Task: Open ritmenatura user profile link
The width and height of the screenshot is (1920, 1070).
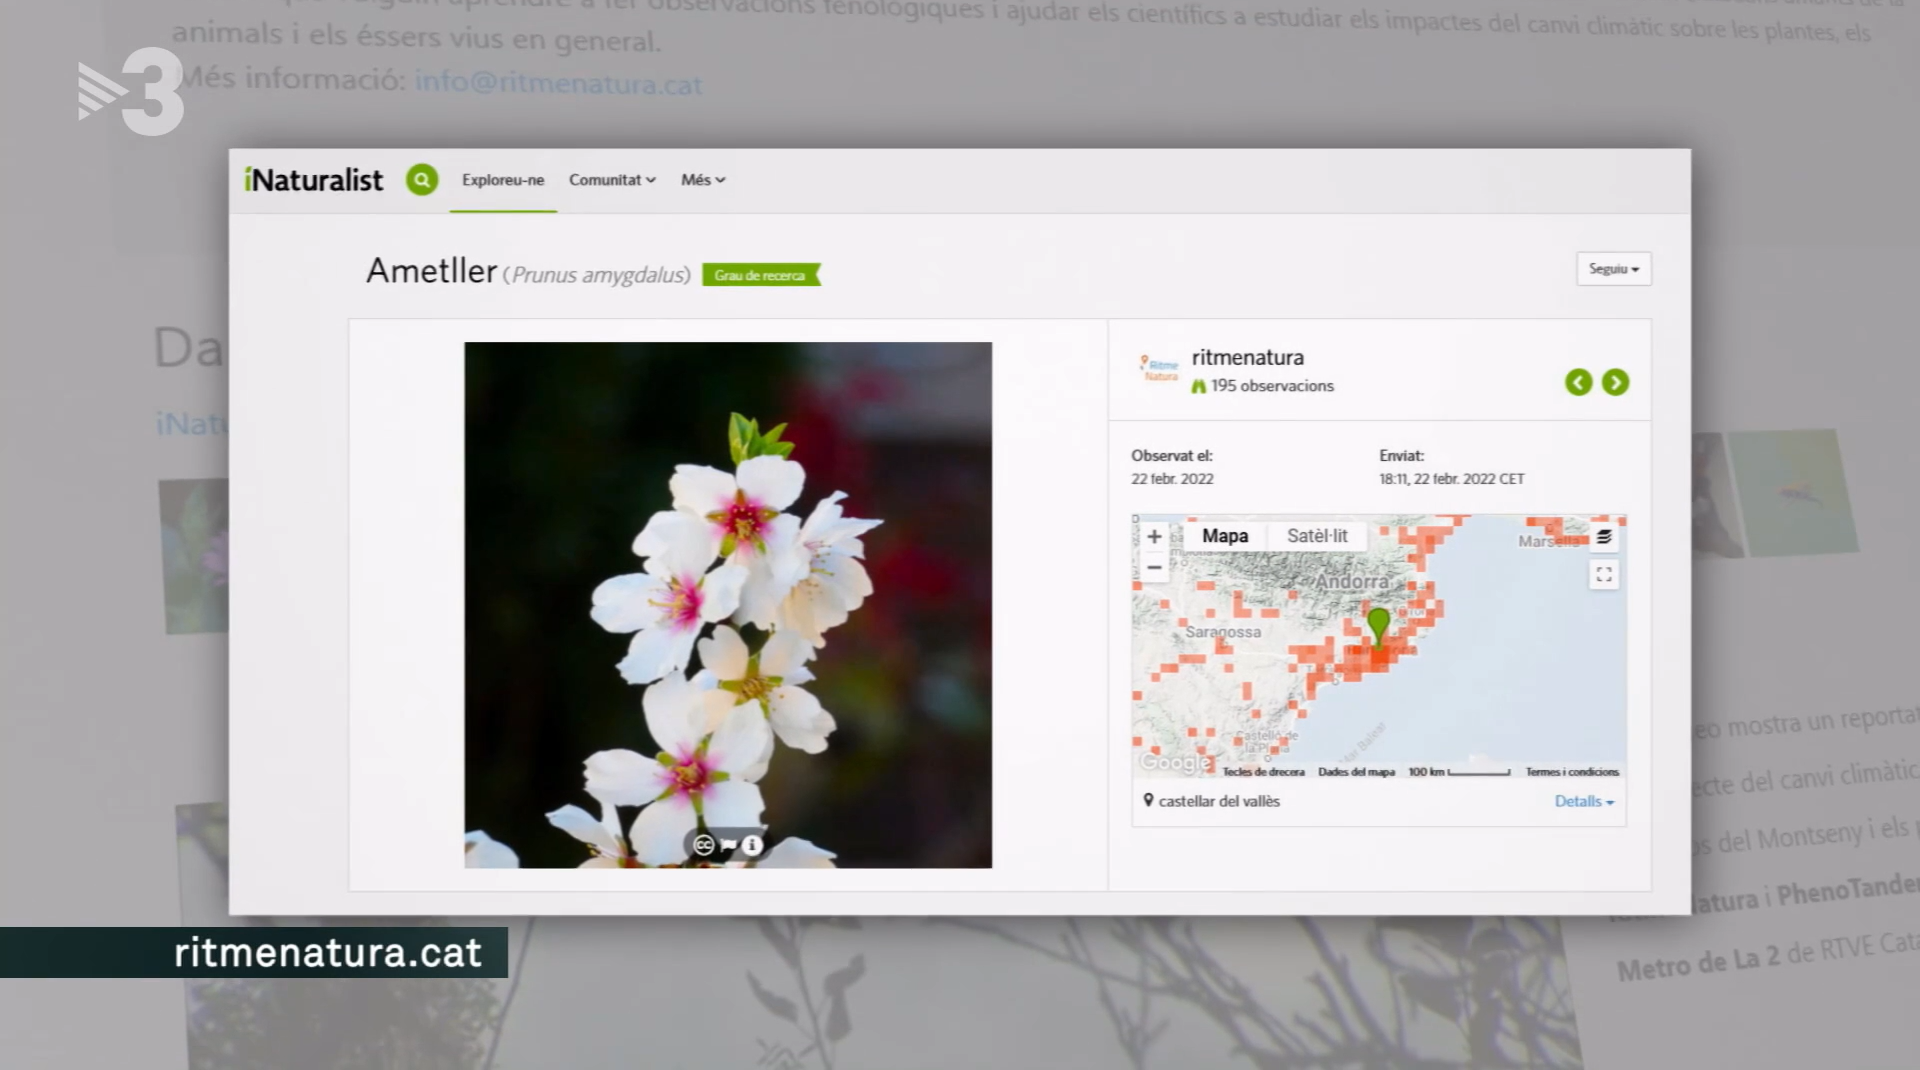Action: click(1247, 357)
